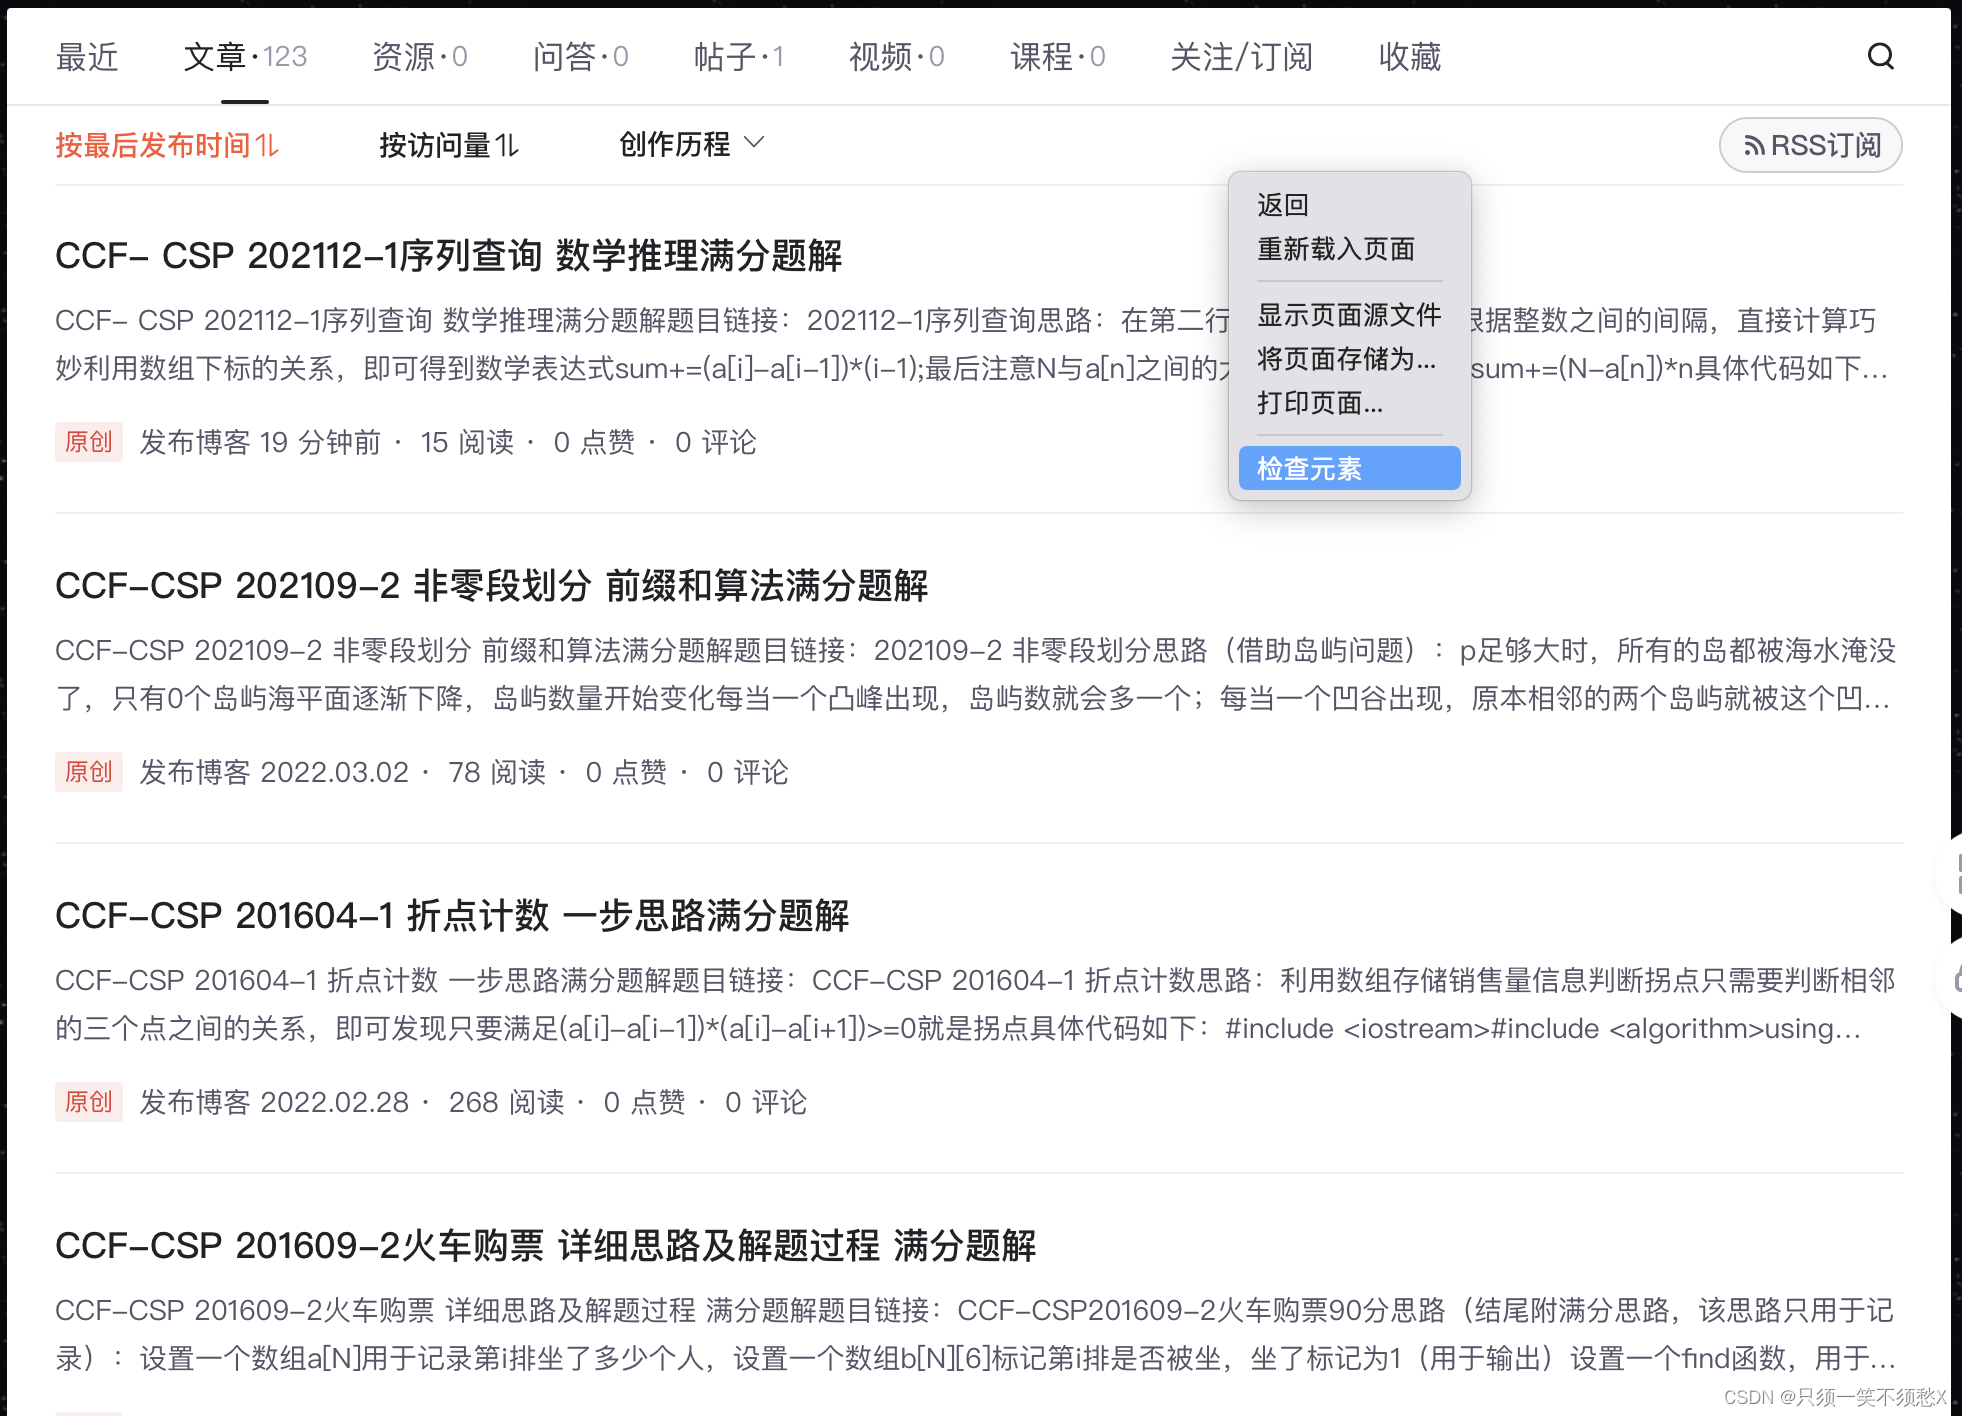This screenshot has width=1962, height=1416.
Task: Open article 202109-2 非零段划分
Action: (491, 586)
